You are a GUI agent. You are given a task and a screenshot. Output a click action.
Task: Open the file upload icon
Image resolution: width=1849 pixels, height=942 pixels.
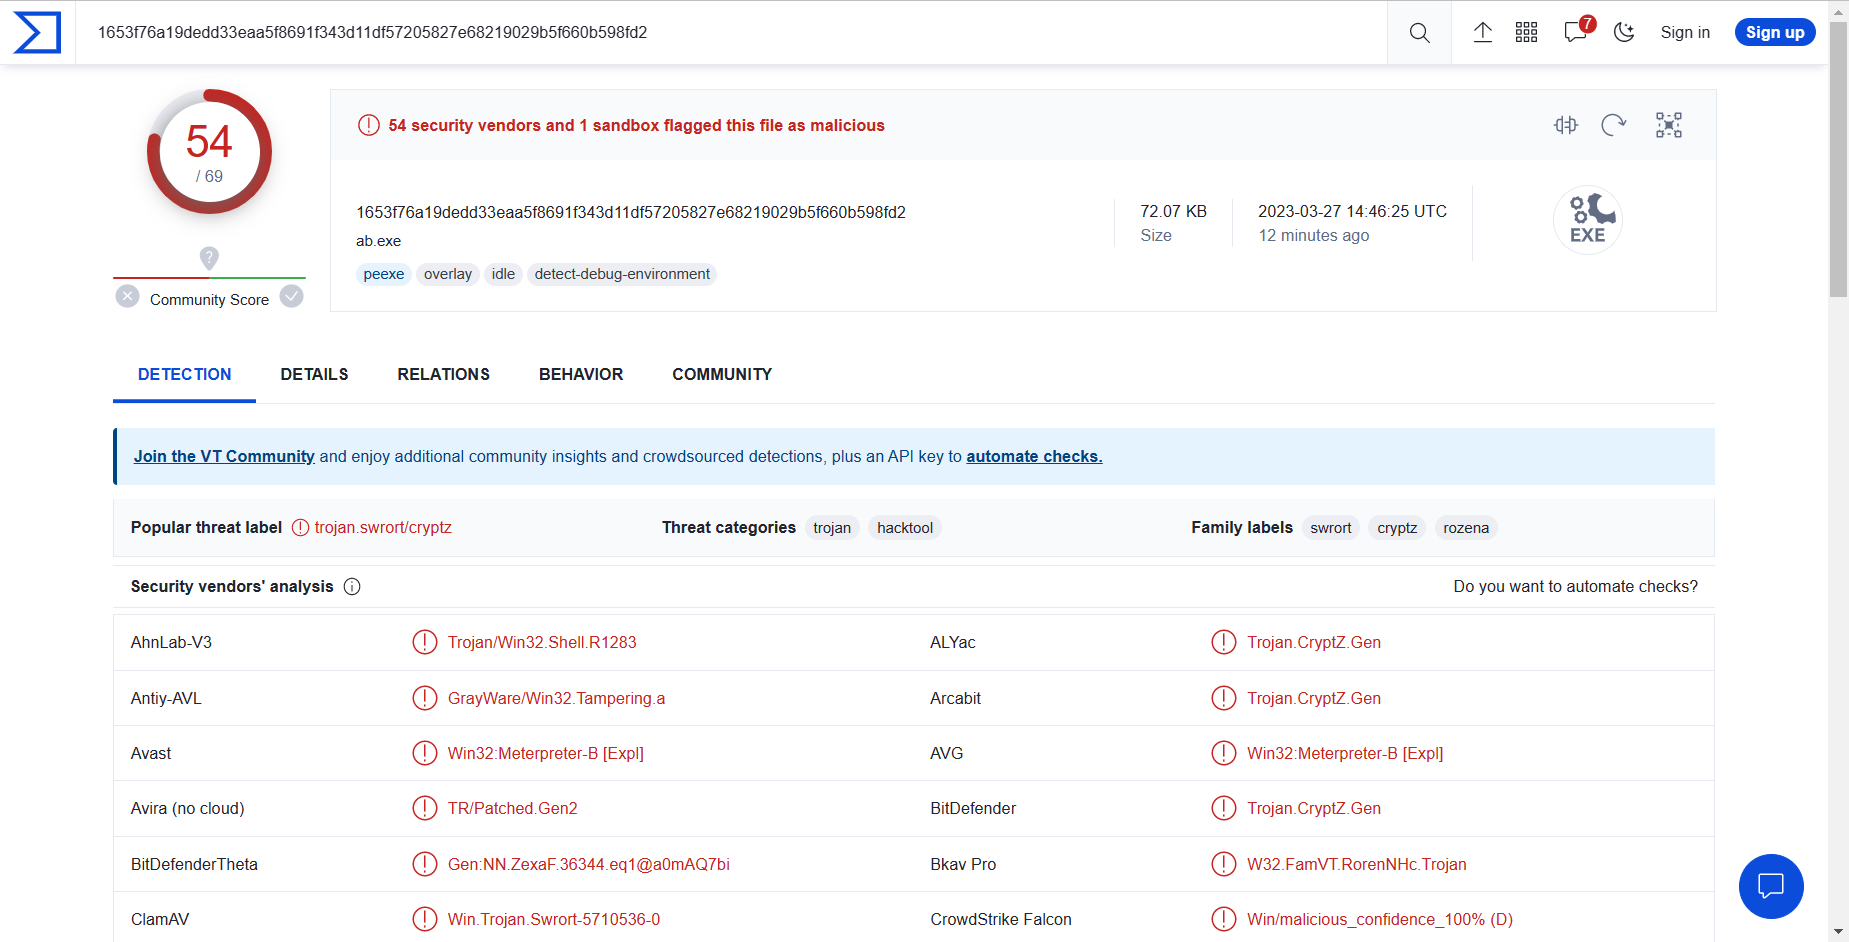(x=1483, y=33)
